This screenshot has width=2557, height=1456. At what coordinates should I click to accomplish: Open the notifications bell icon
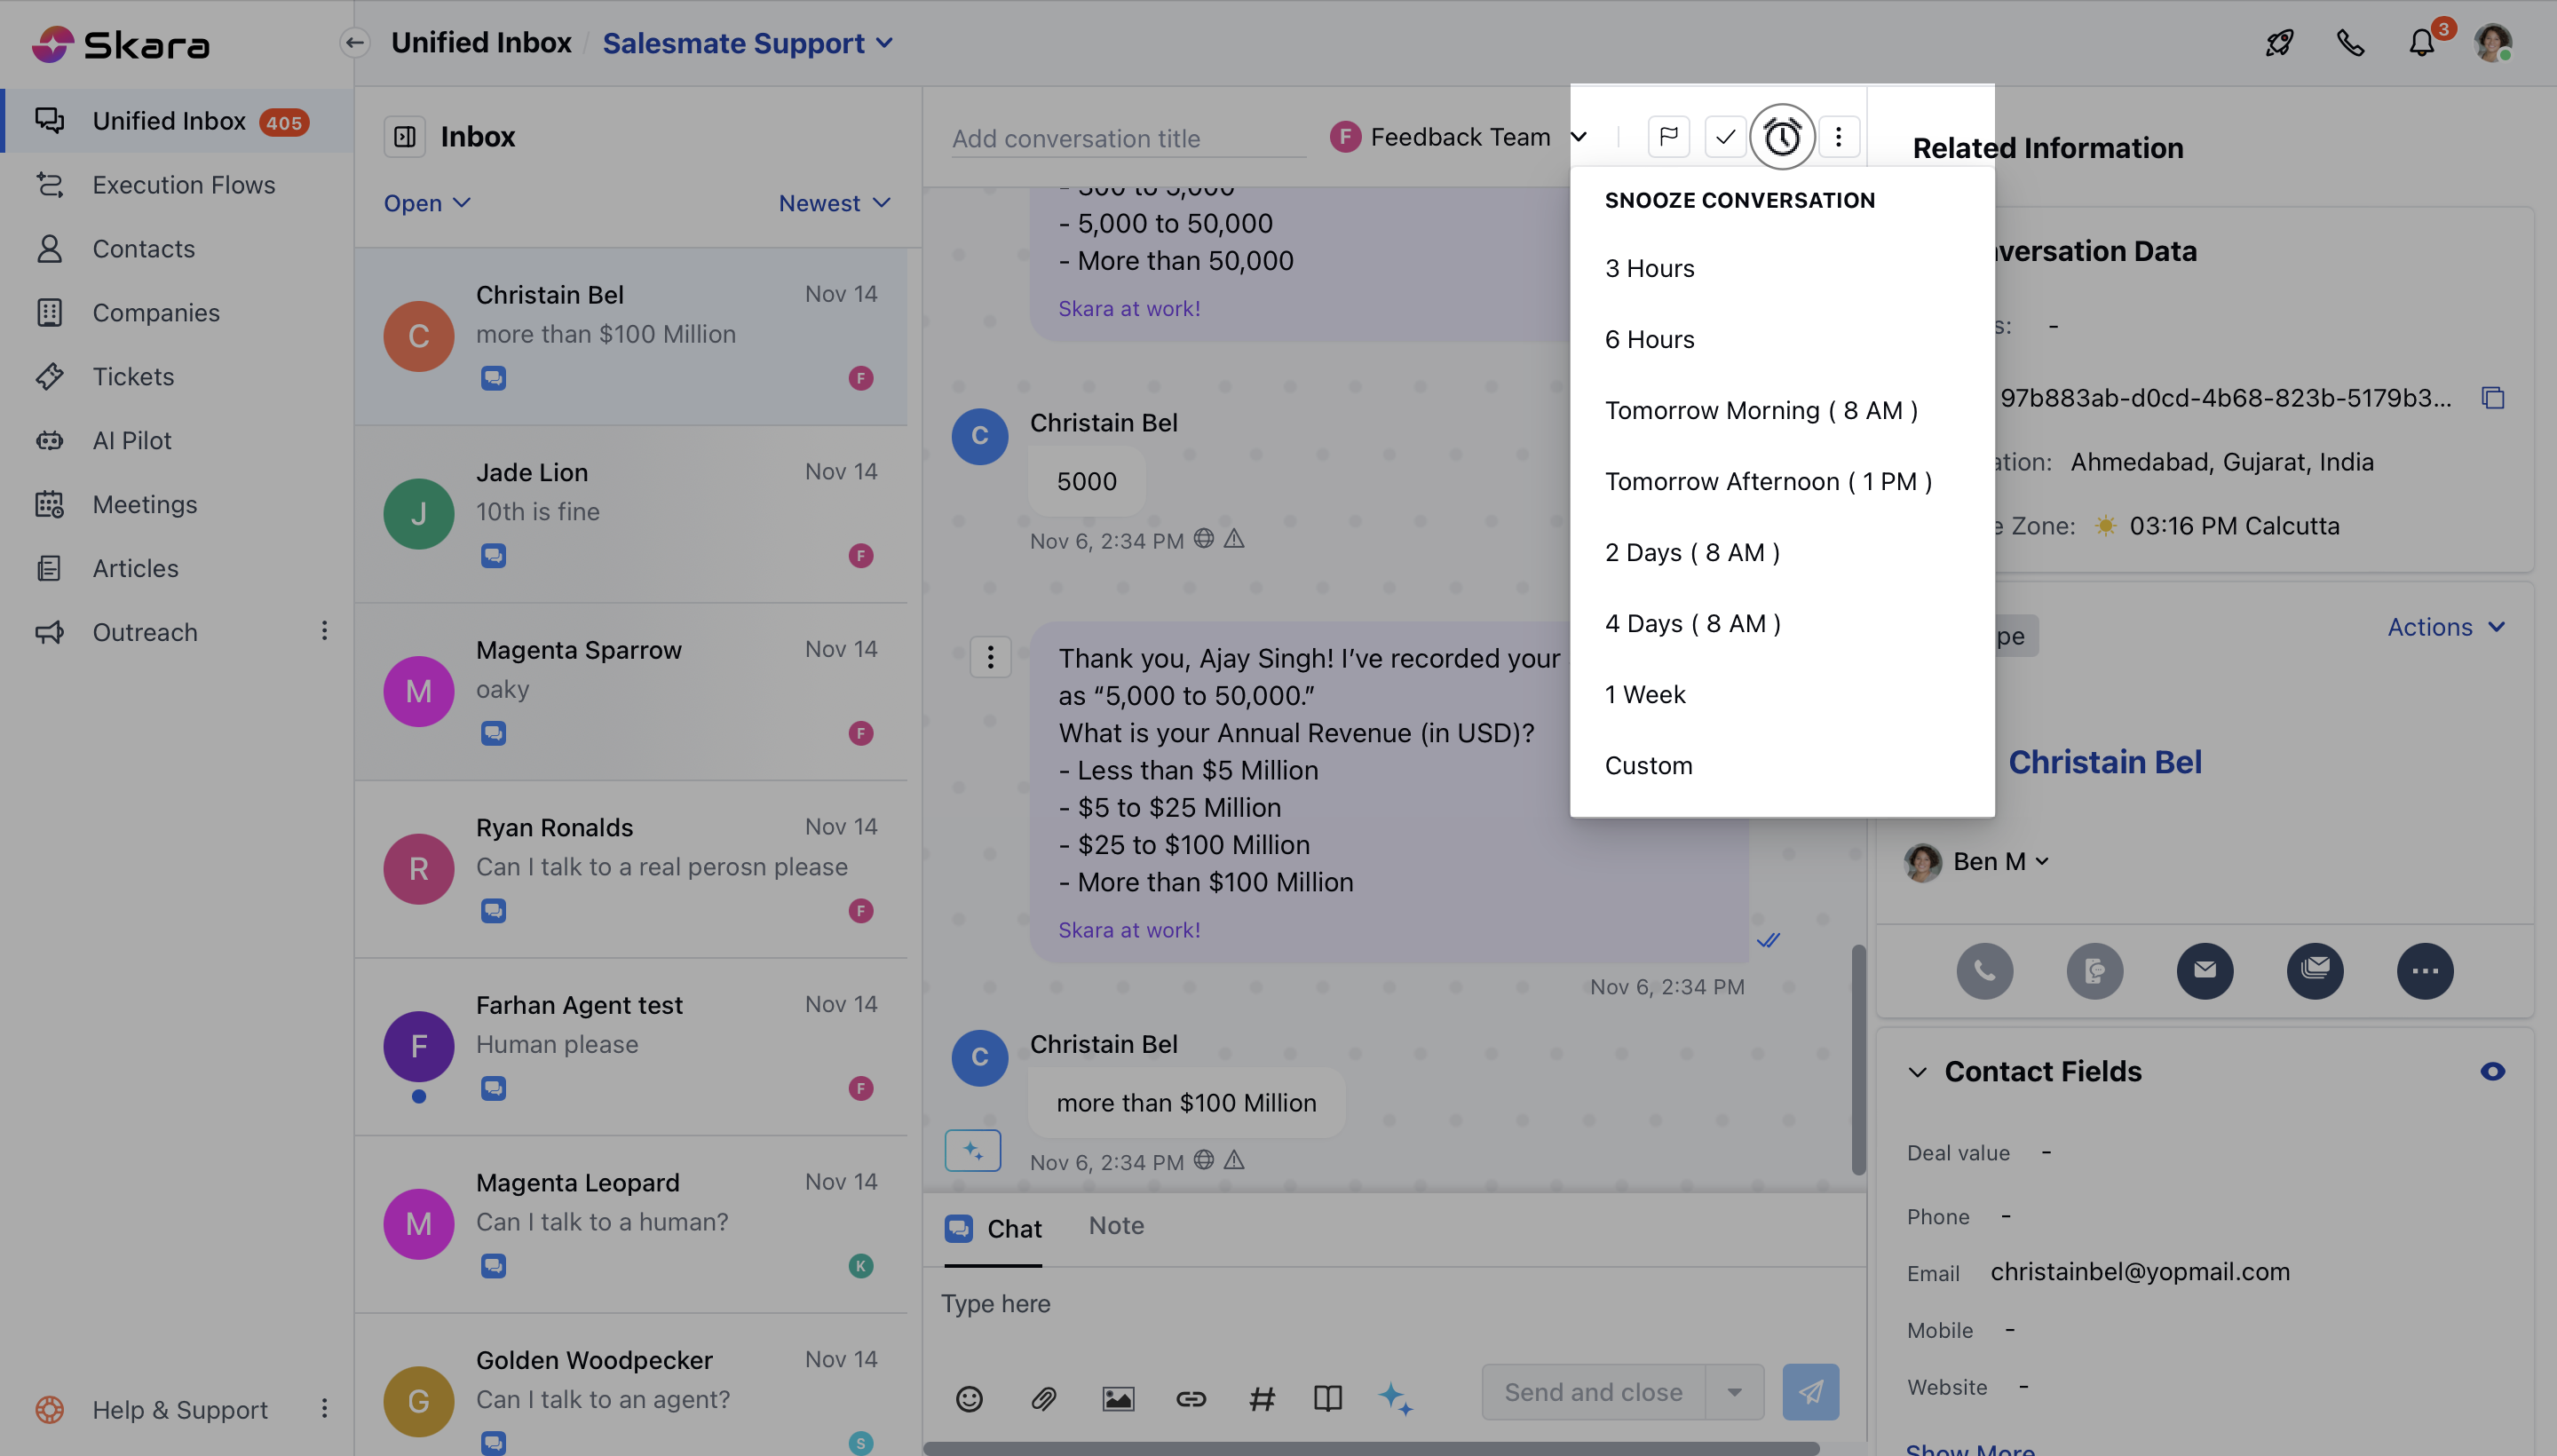tap(2421, 43)
